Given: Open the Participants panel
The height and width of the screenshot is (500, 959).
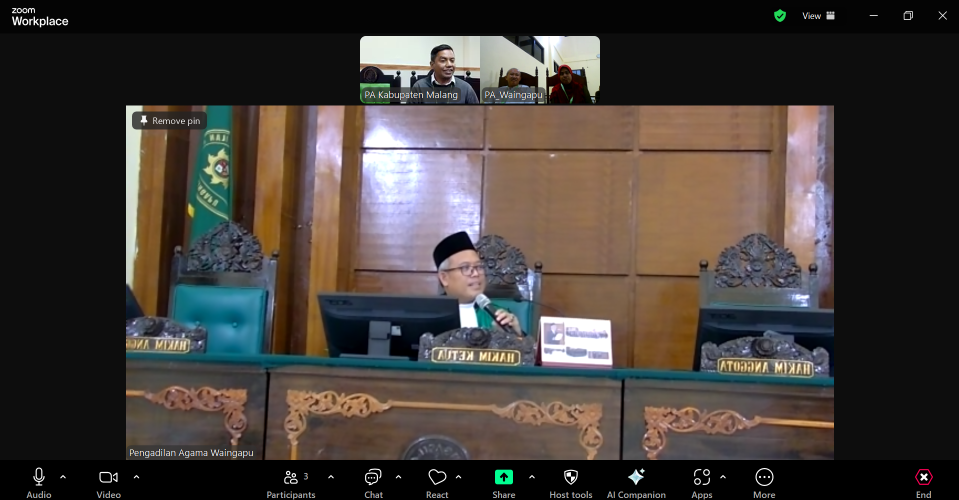Looking at the screenshot, I should click(291, 482).
